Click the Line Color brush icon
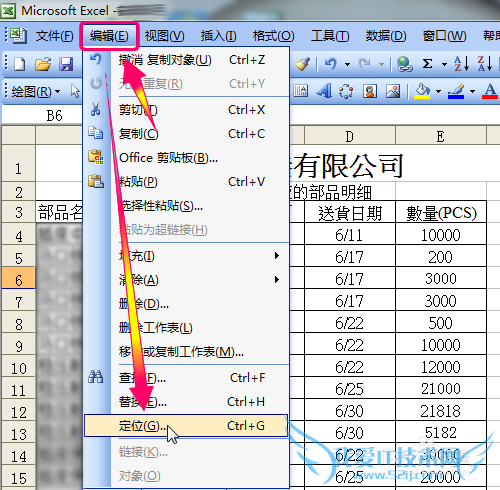Viewport: 500px width, 490px height. tap(456, 91)
